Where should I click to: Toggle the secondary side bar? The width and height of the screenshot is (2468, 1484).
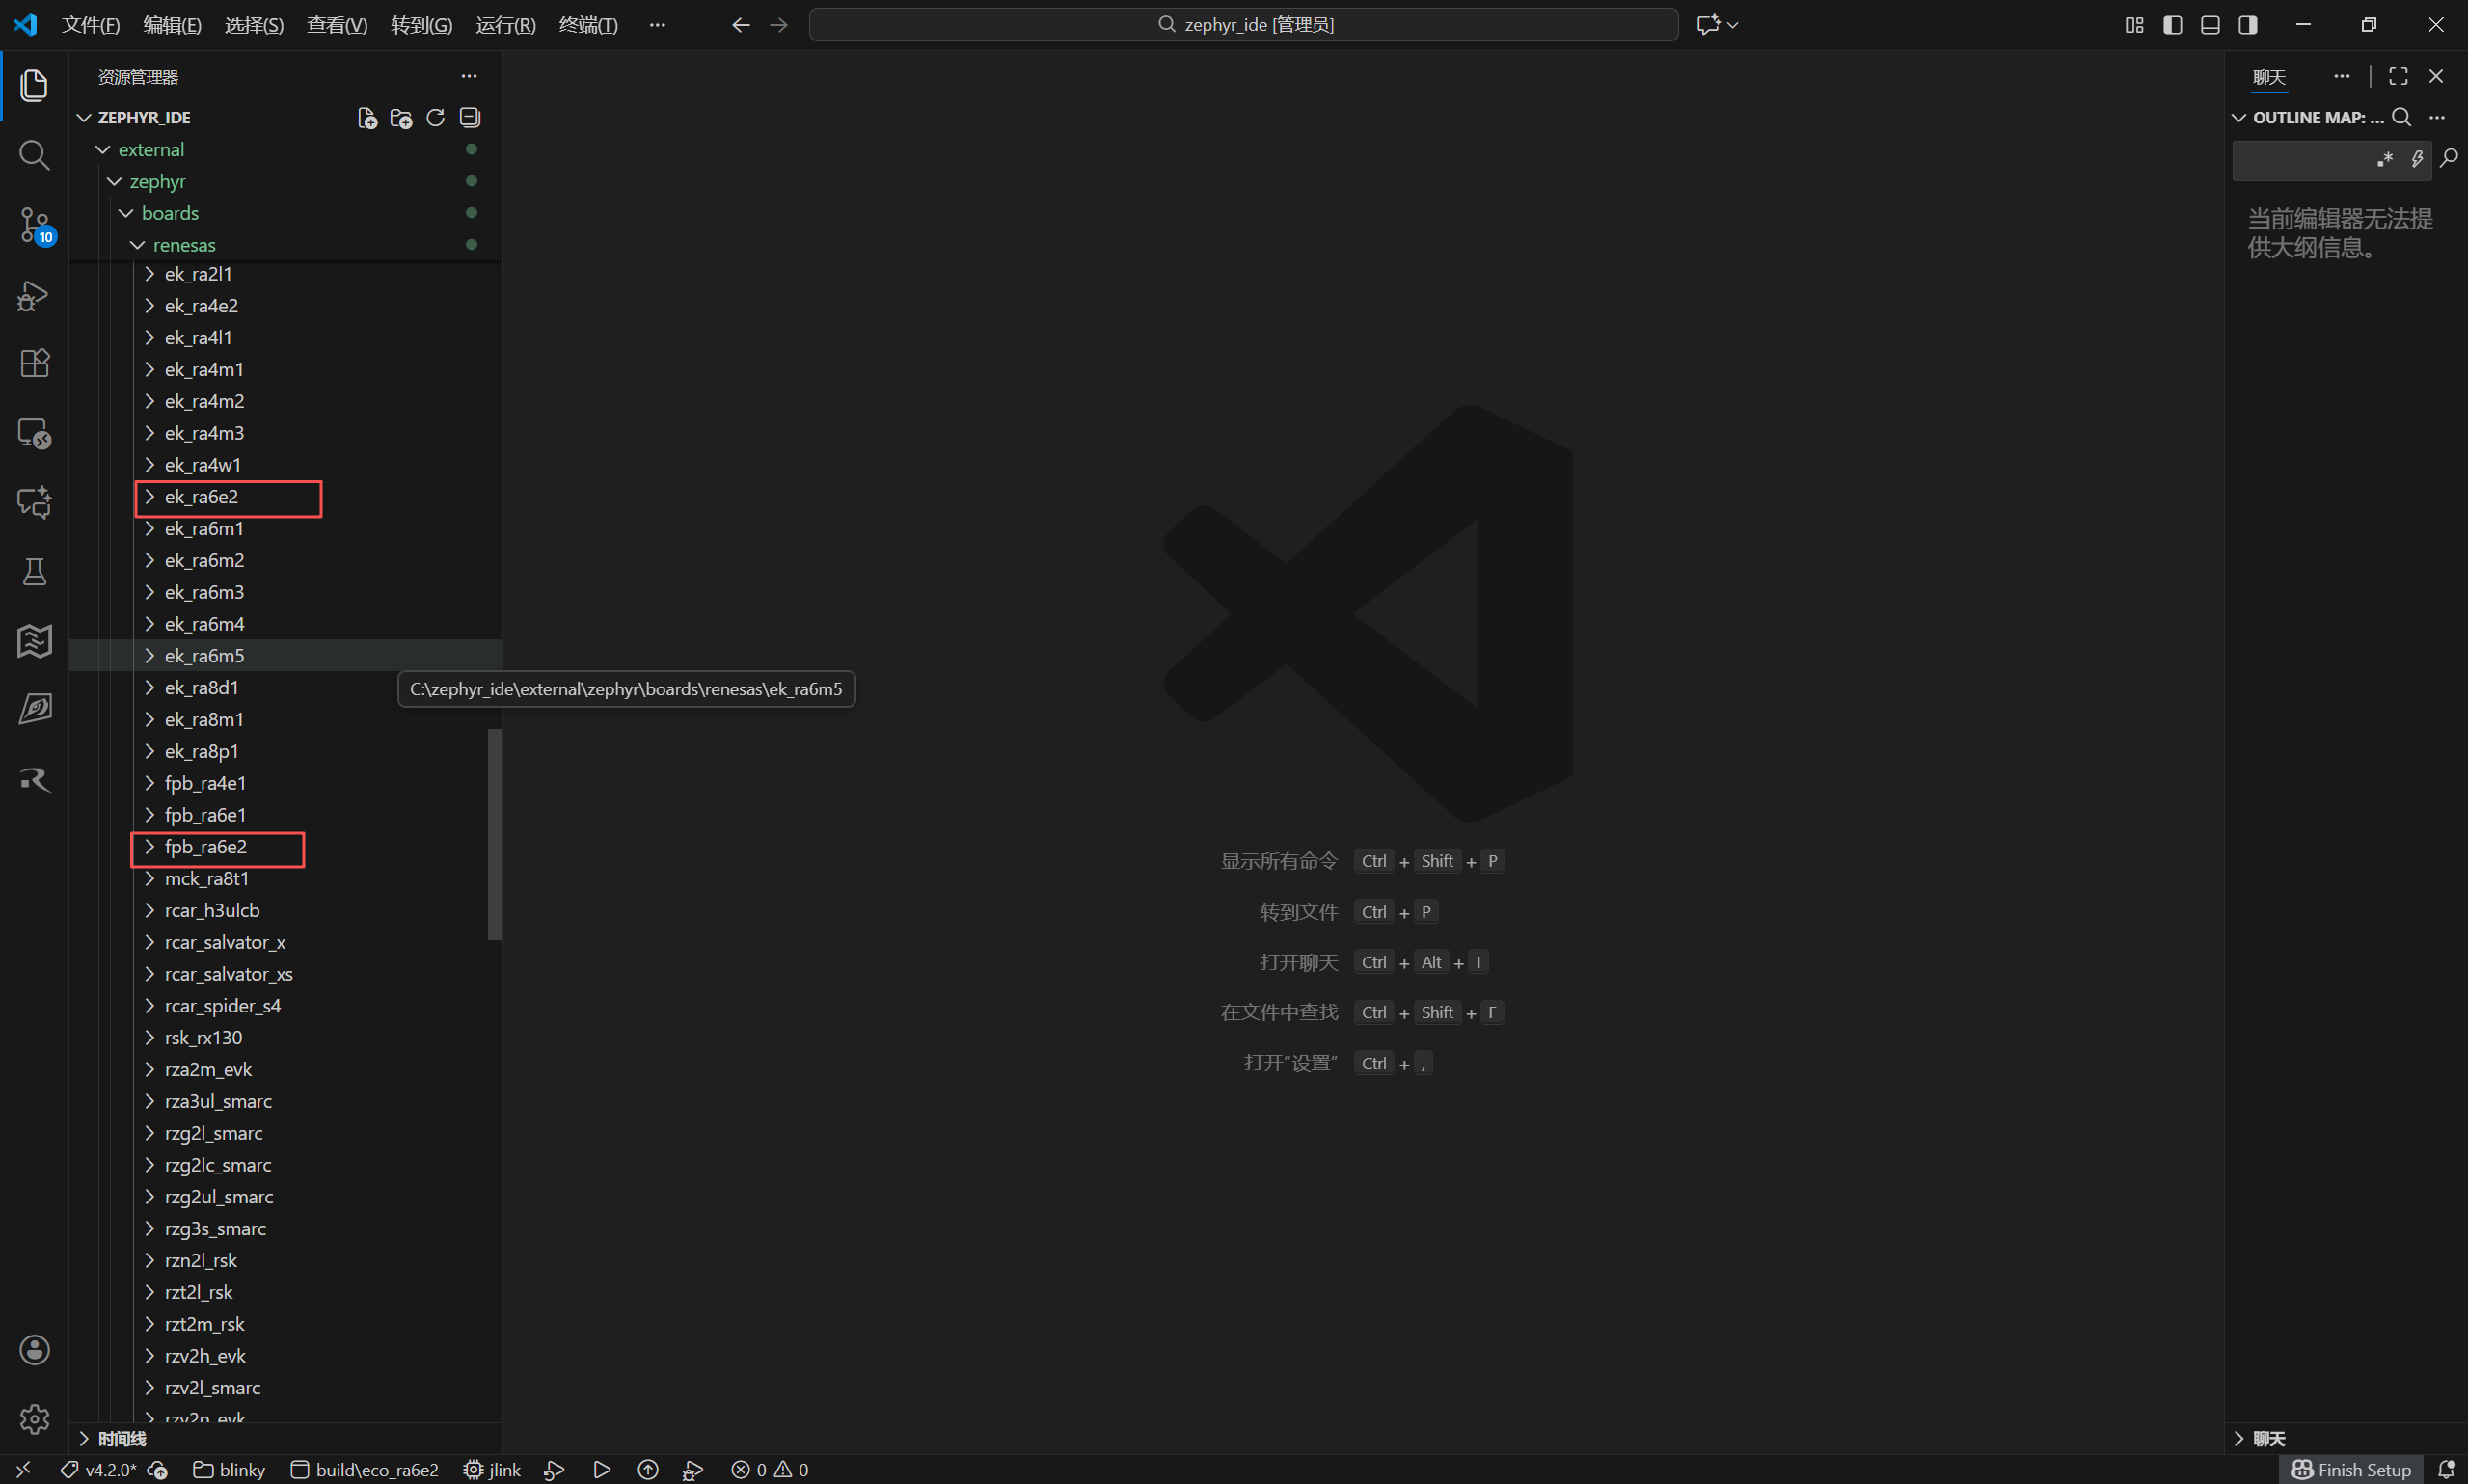[2248, 25]
